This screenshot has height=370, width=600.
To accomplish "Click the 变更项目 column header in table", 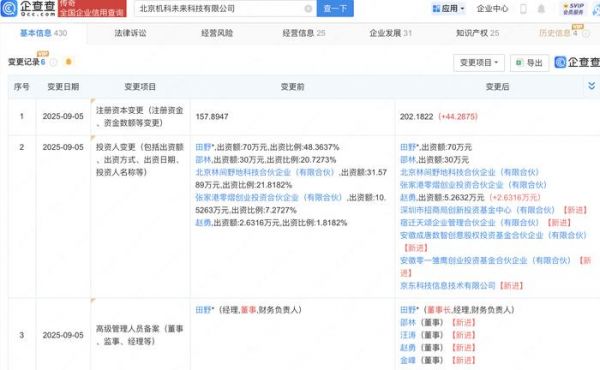I will (x=140, y=87).
